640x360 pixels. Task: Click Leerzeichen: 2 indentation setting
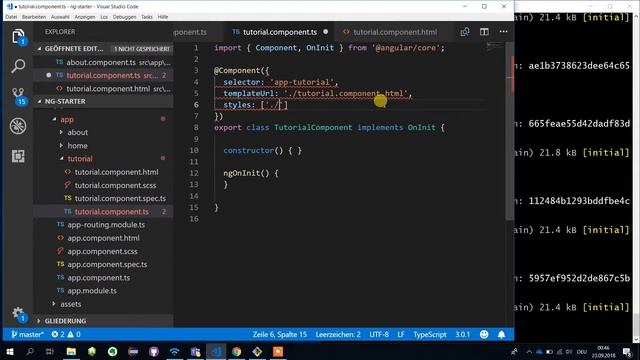[338, 334]
